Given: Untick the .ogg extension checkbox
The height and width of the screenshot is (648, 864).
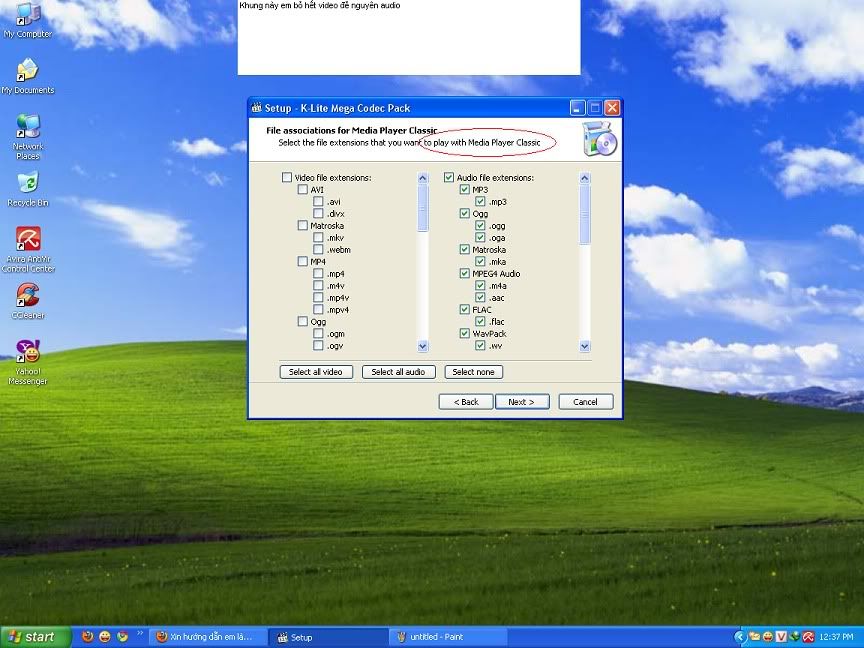Looking at the screenshot, I should 480,225.
